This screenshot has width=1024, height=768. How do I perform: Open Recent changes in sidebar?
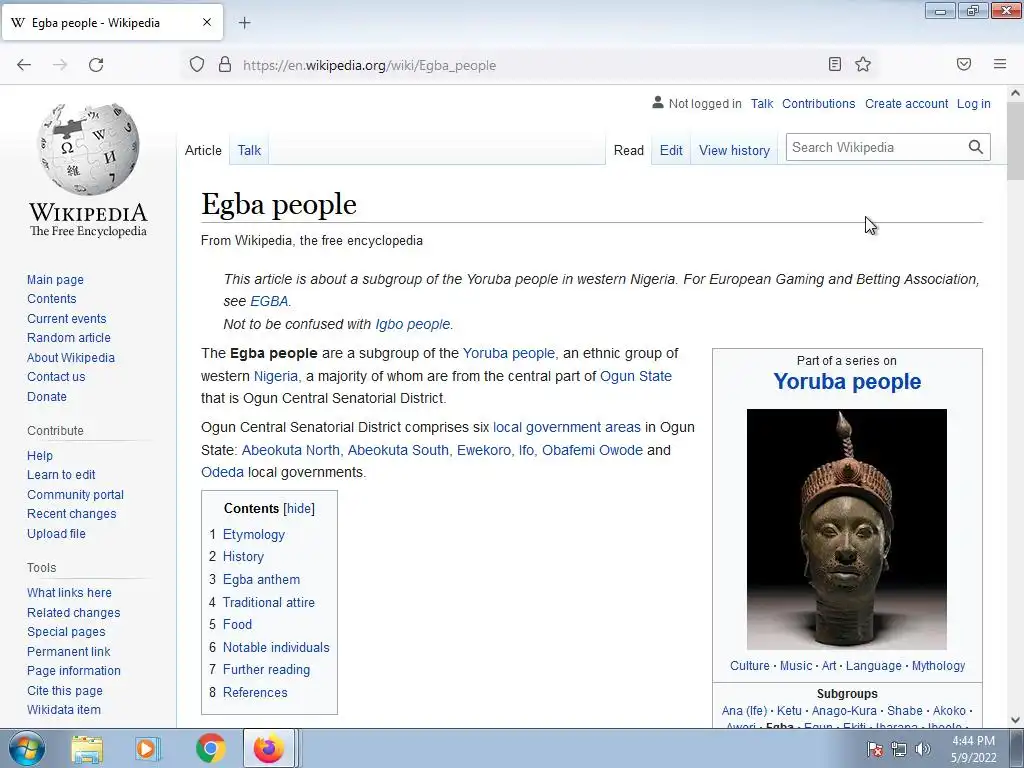(71, 513)
